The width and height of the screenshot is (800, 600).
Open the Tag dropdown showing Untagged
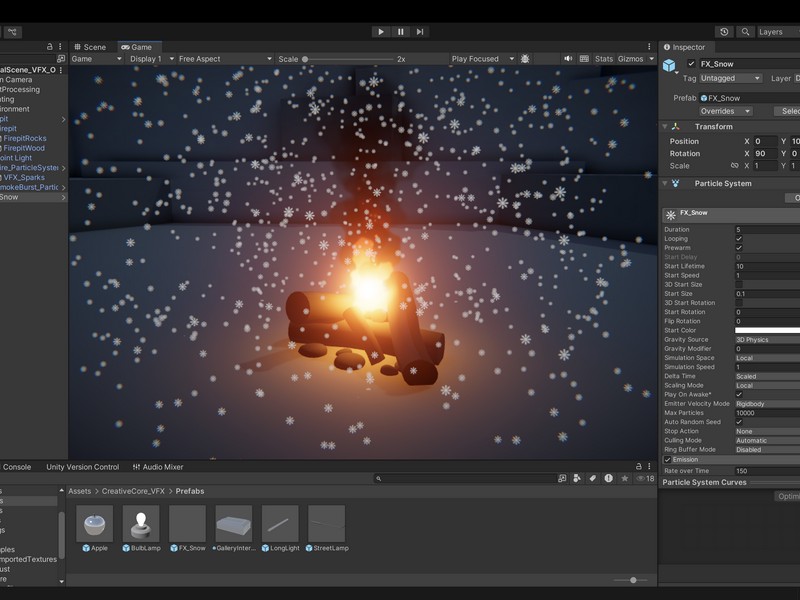730,76
